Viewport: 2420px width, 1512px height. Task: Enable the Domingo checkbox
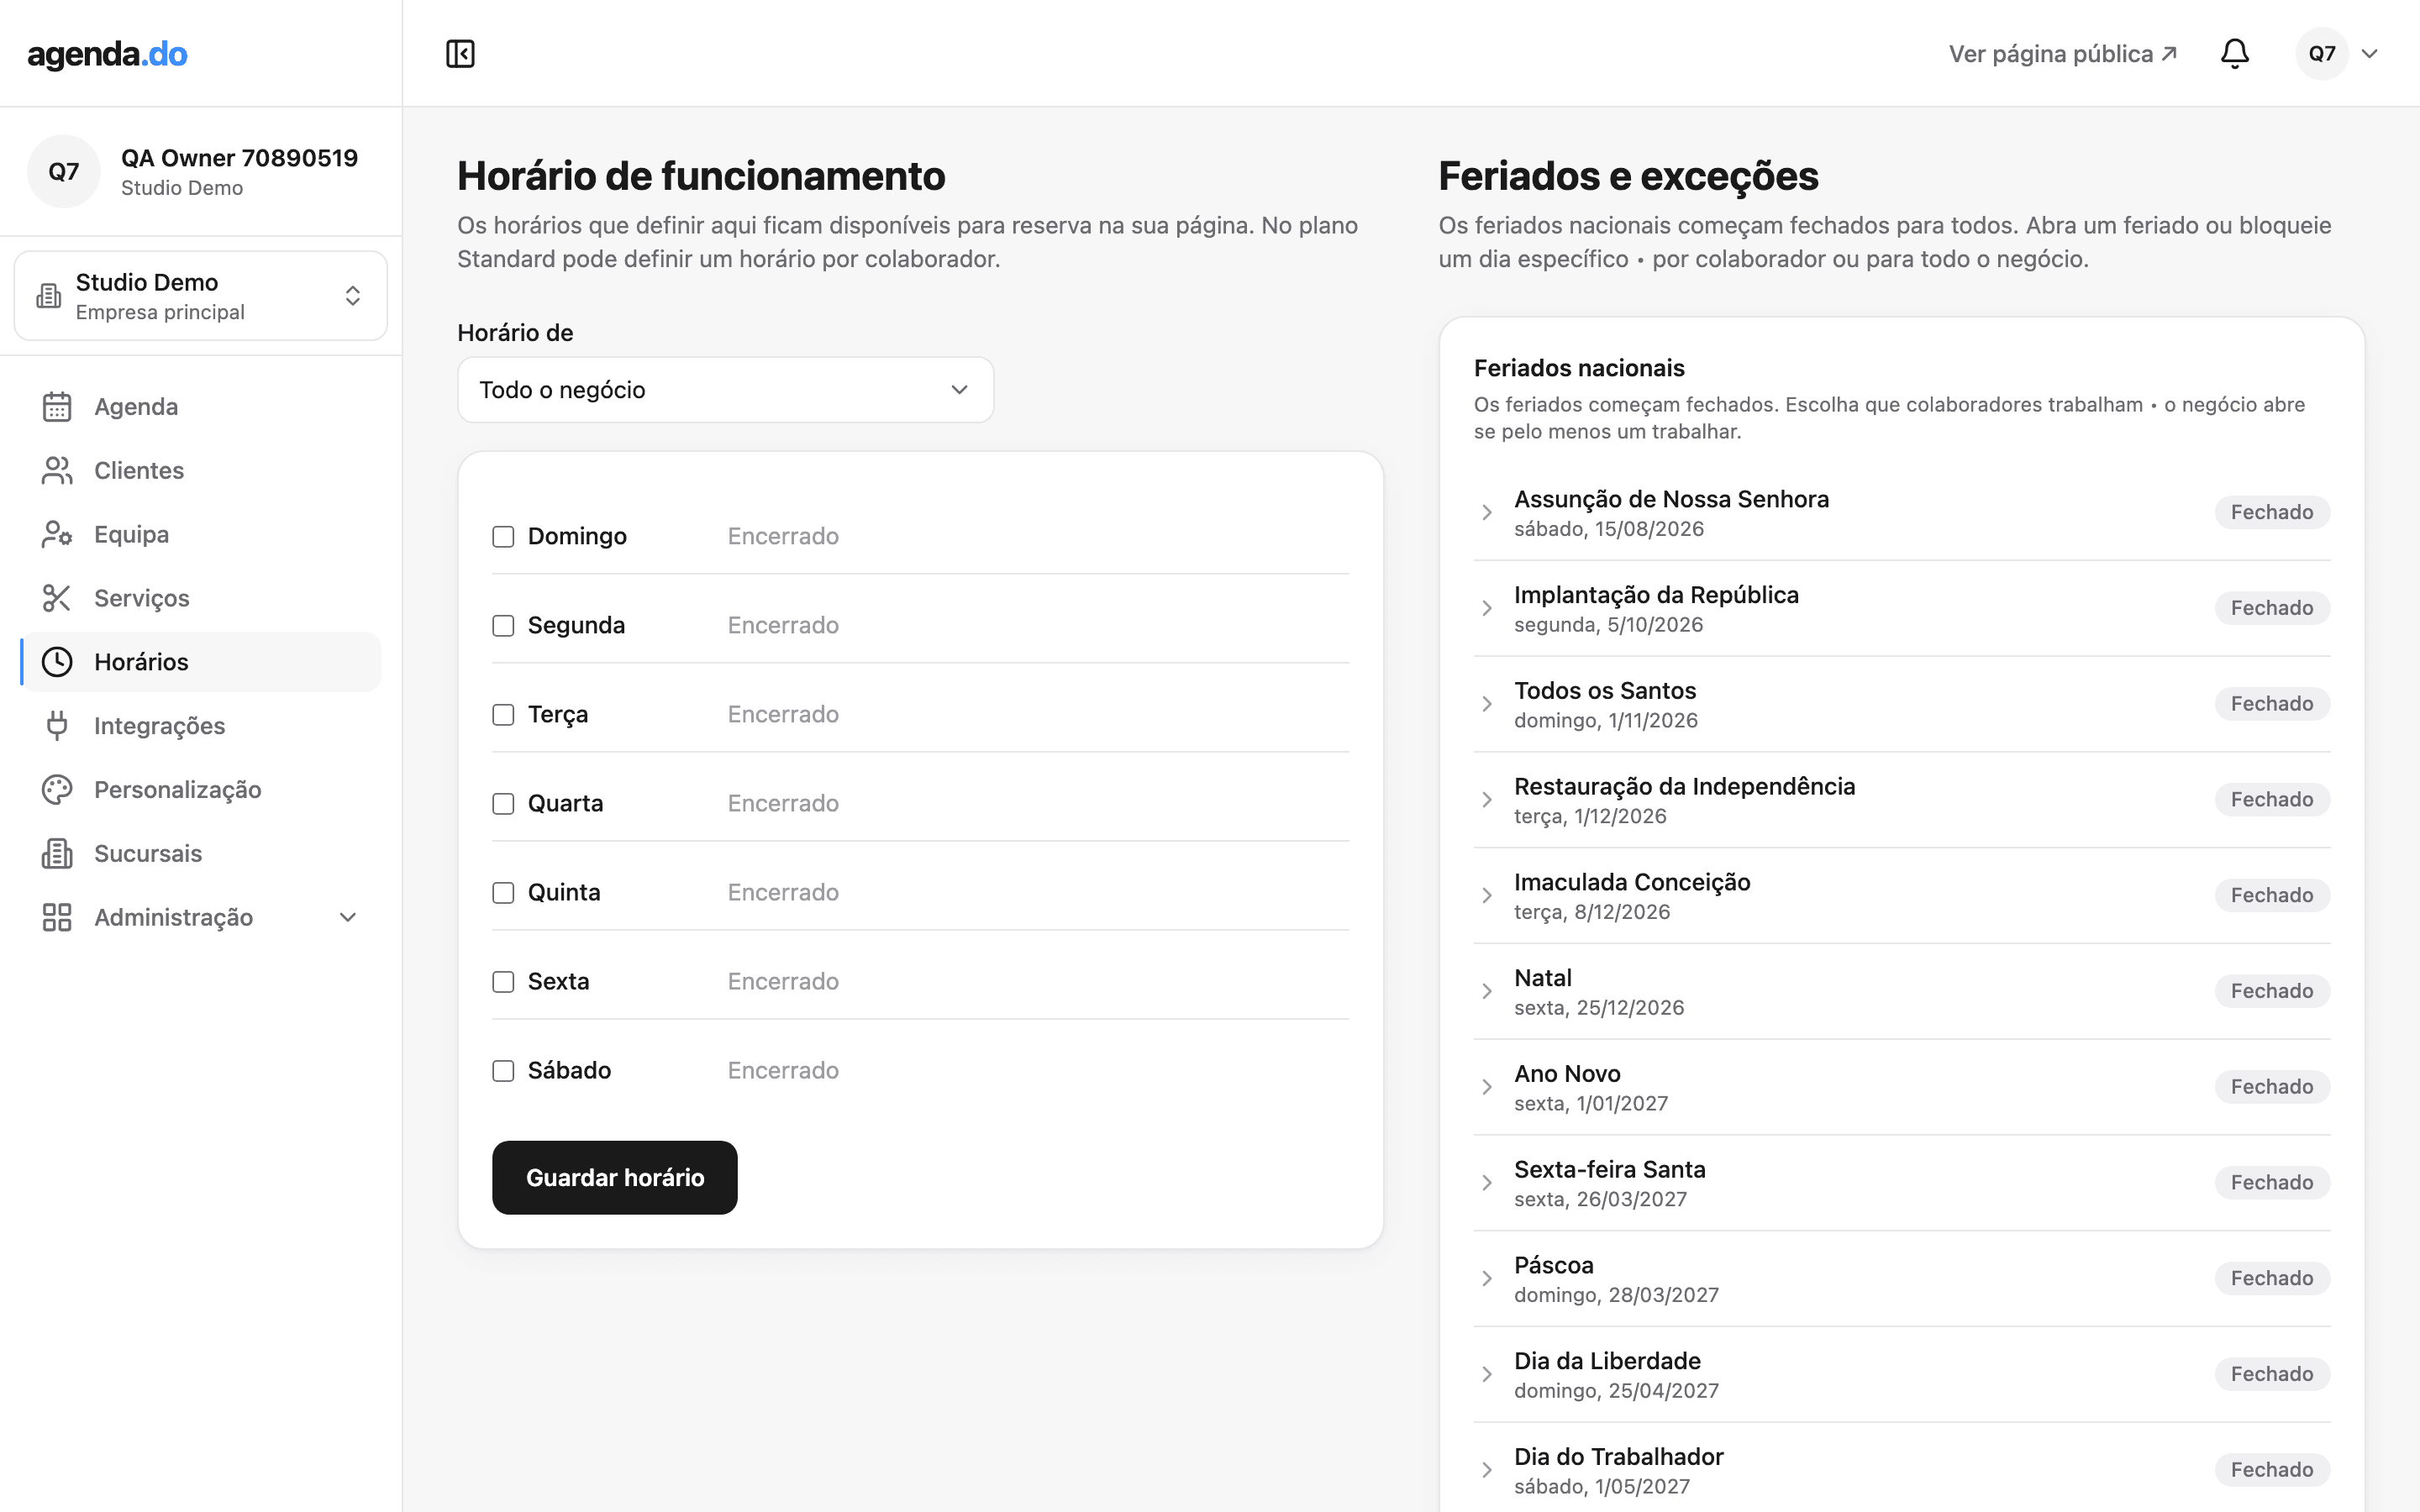[x=503, y=537]
